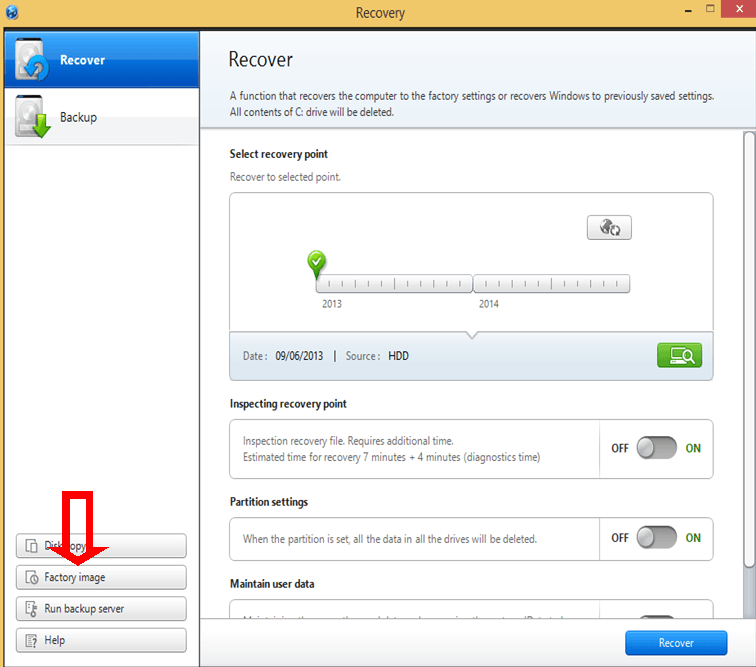Click the 2013 segment of the timeline
The image size is (756, 667).
pyautogui.click(x=394, y=284)
